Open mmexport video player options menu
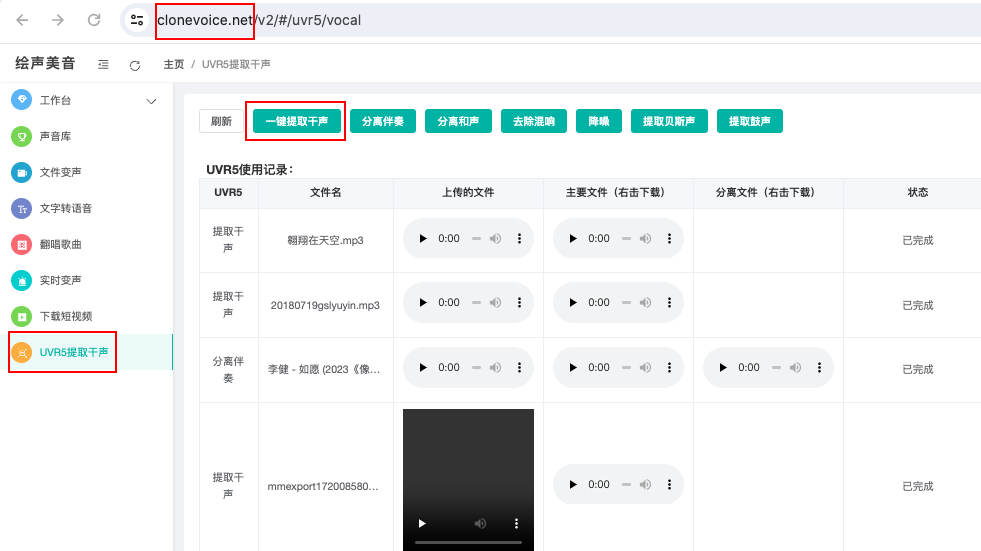 pos(516,523)
